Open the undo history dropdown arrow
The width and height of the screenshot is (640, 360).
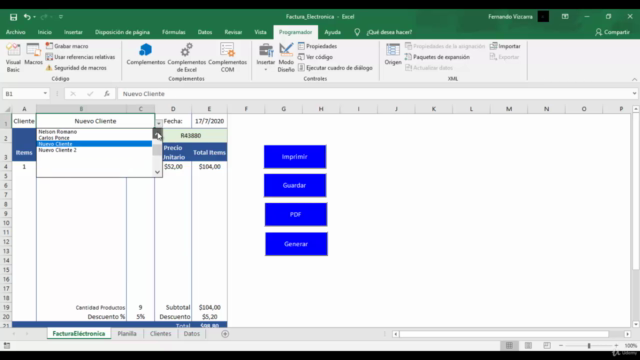point(34,17)
